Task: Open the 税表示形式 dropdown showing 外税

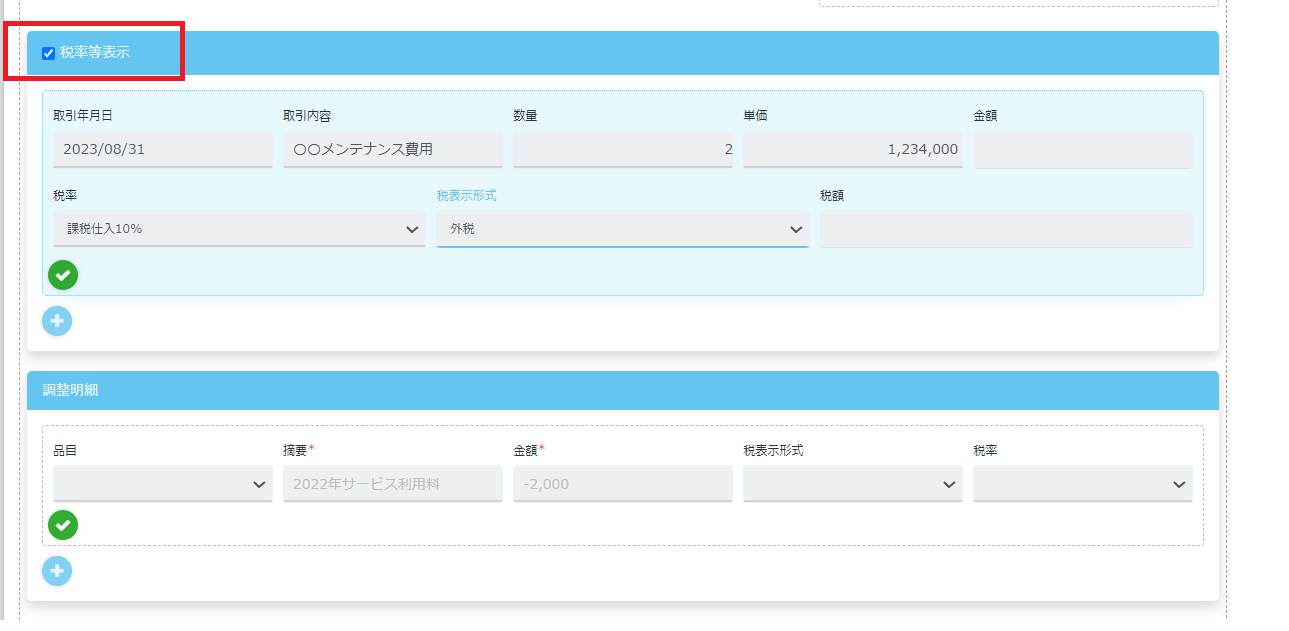Action: pos(623,229)
